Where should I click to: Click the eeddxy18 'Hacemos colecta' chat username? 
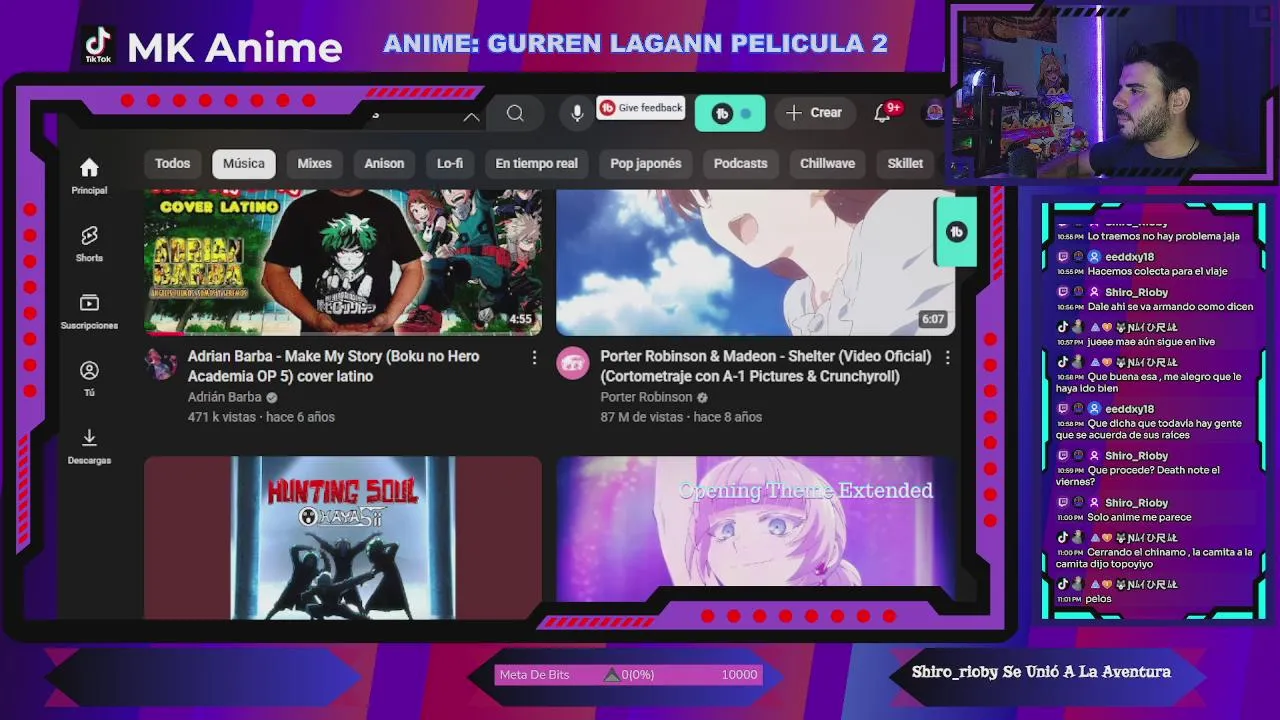pos(1129,257)
